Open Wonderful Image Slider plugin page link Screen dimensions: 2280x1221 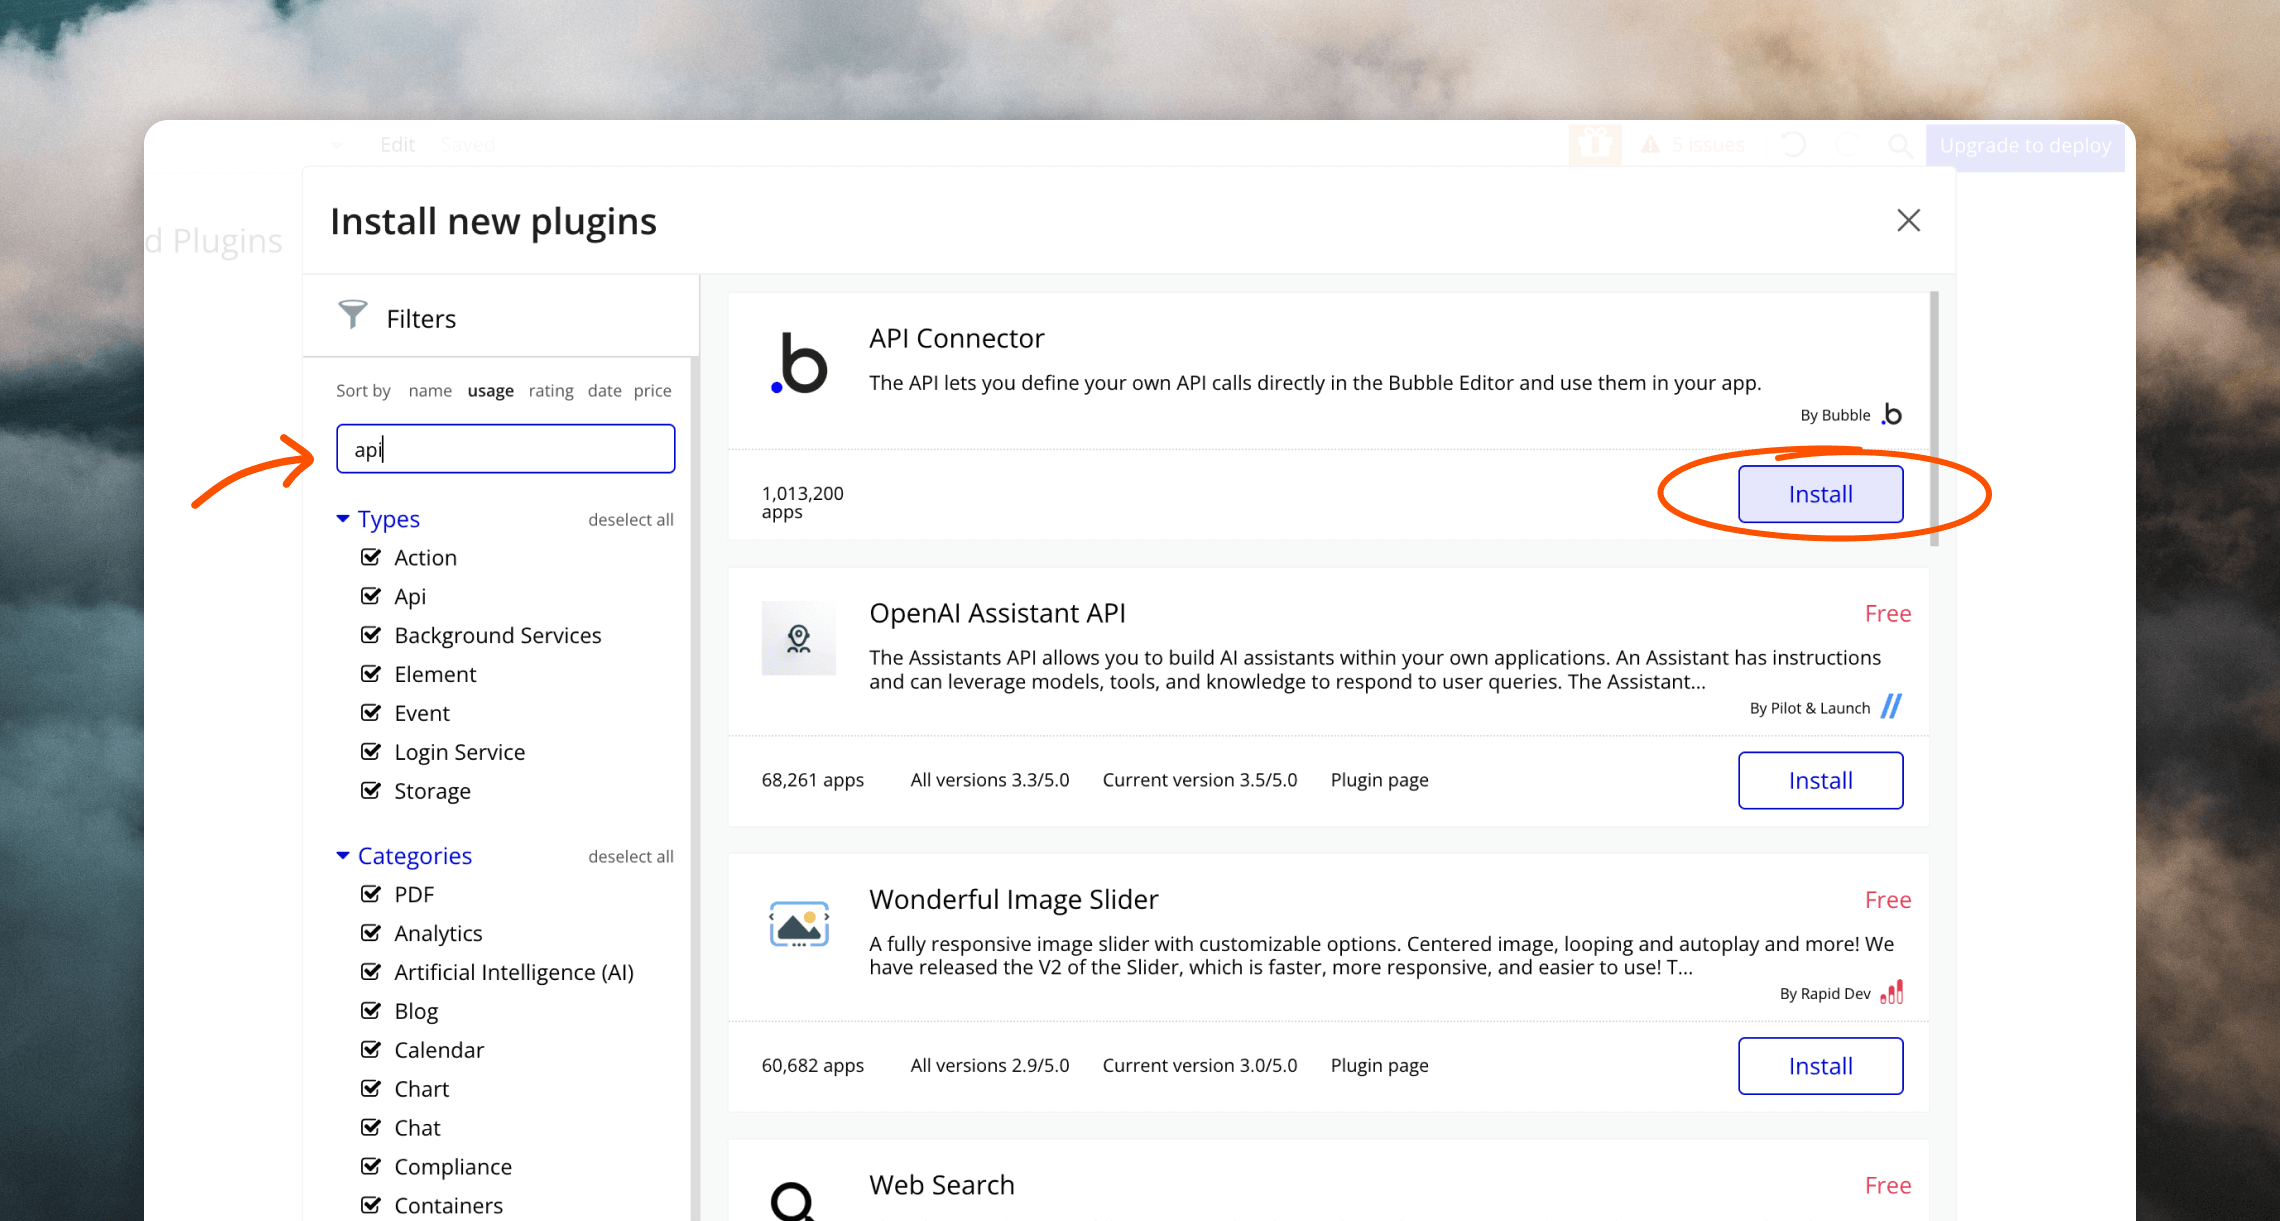(1379, 1066)
